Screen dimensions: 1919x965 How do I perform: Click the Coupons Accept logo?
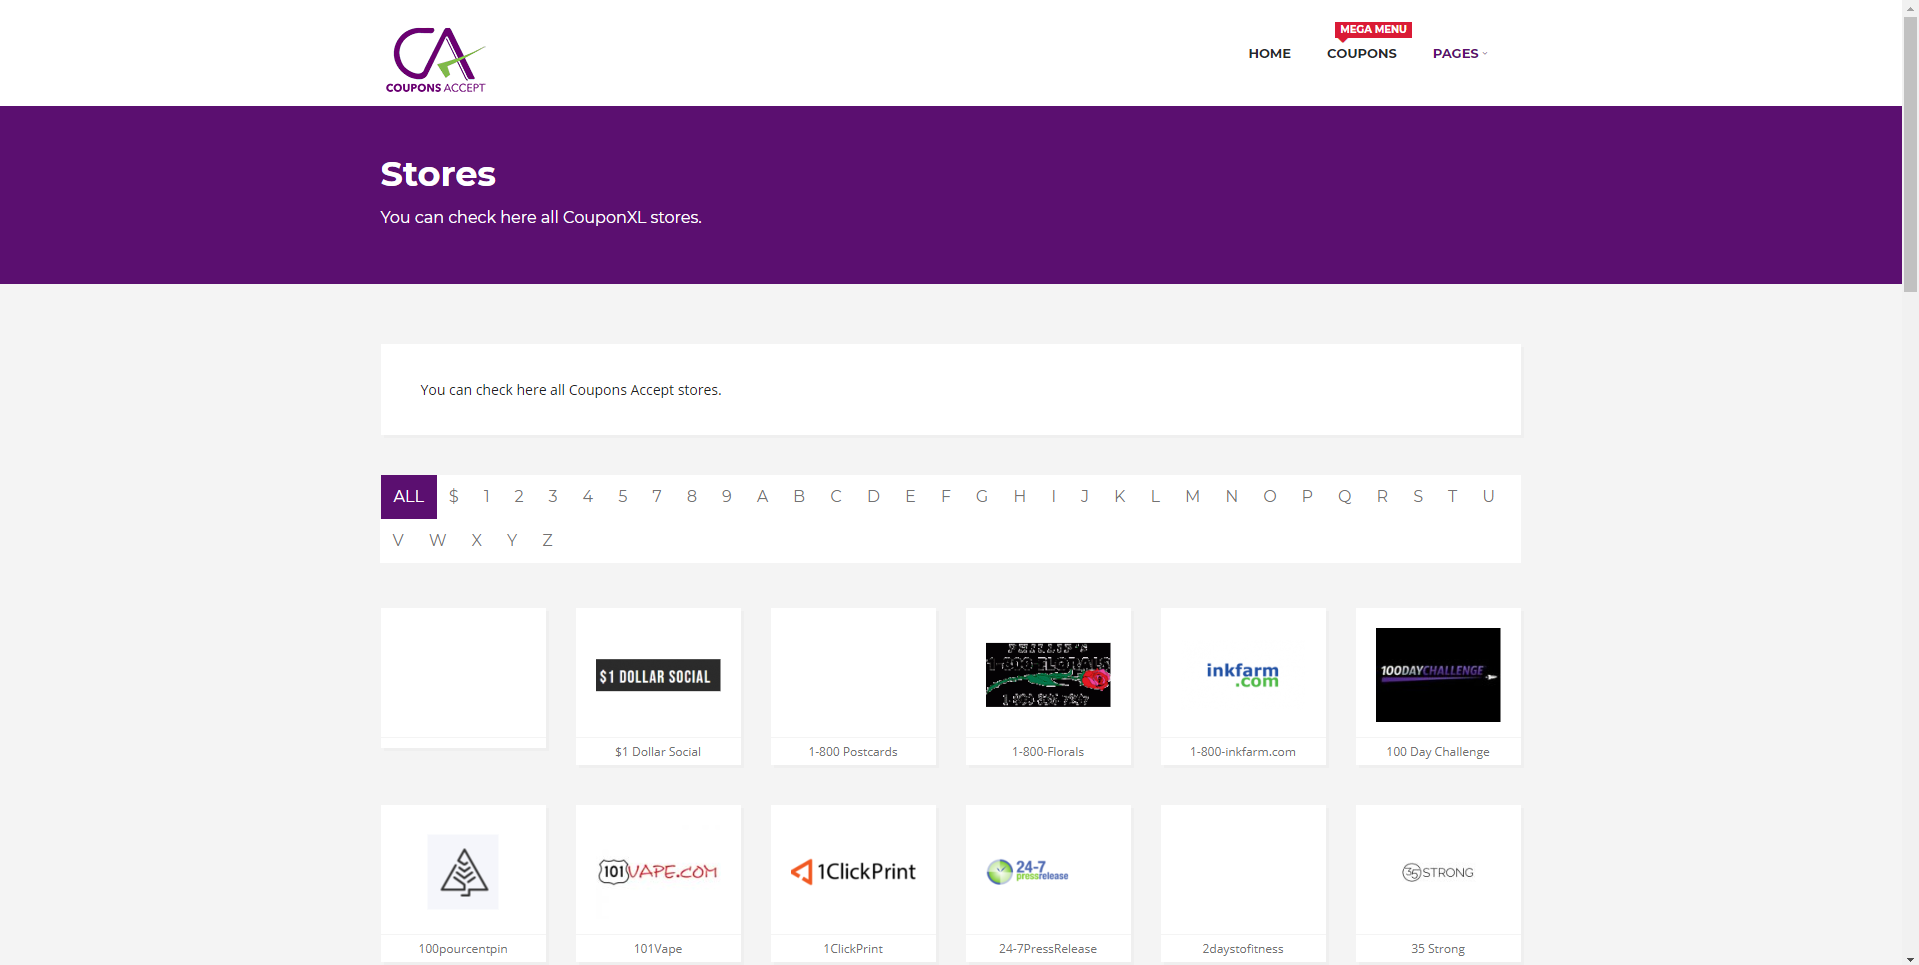(x=436, y=60)
